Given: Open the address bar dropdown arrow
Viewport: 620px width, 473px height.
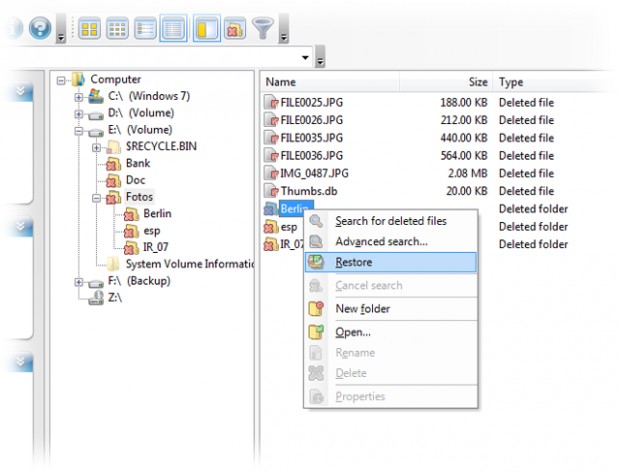Looking at the screenshot, I should [305, 58].
